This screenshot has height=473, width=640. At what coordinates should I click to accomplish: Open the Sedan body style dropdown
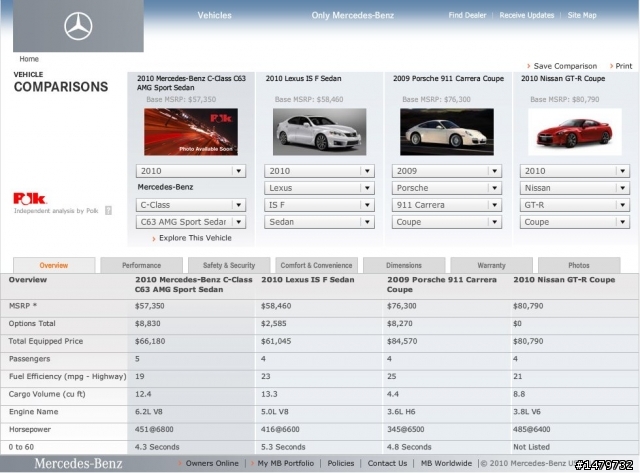click(319, 222)
